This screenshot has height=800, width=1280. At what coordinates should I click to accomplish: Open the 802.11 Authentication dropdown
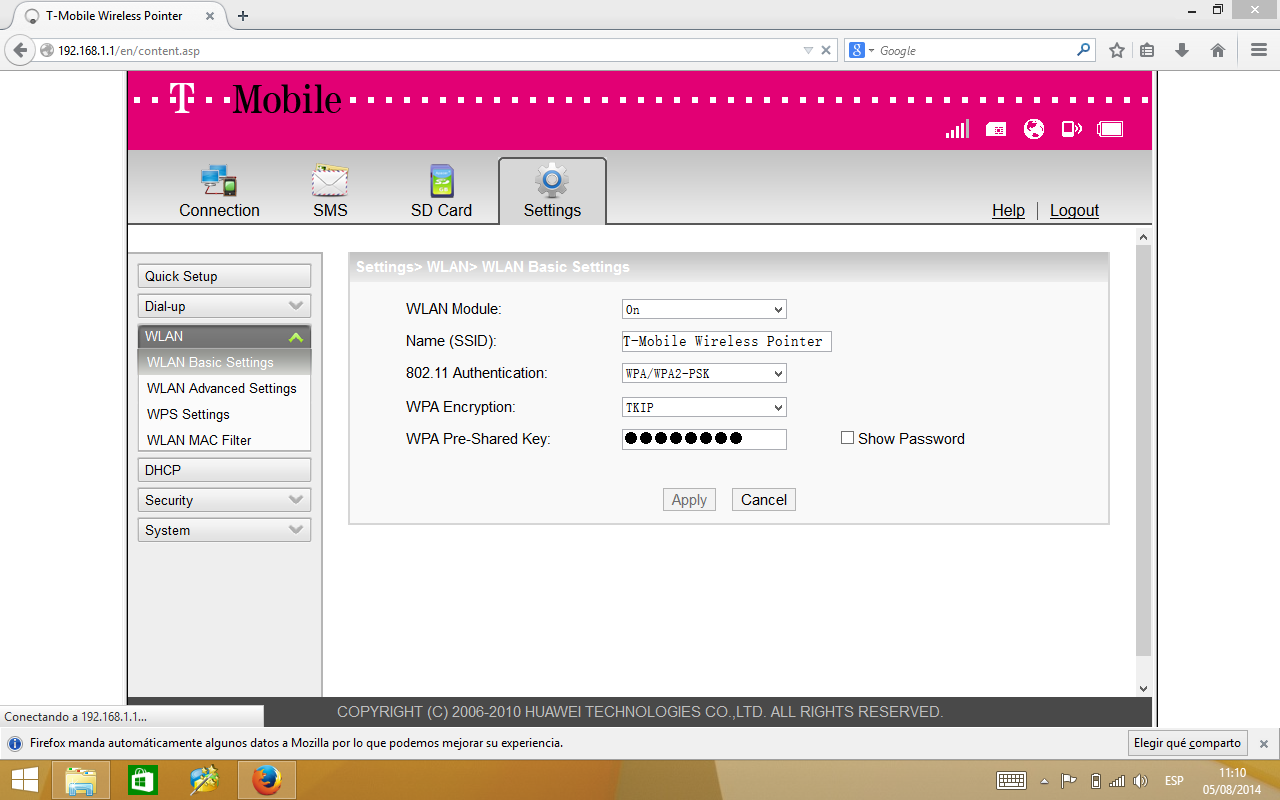704,374
